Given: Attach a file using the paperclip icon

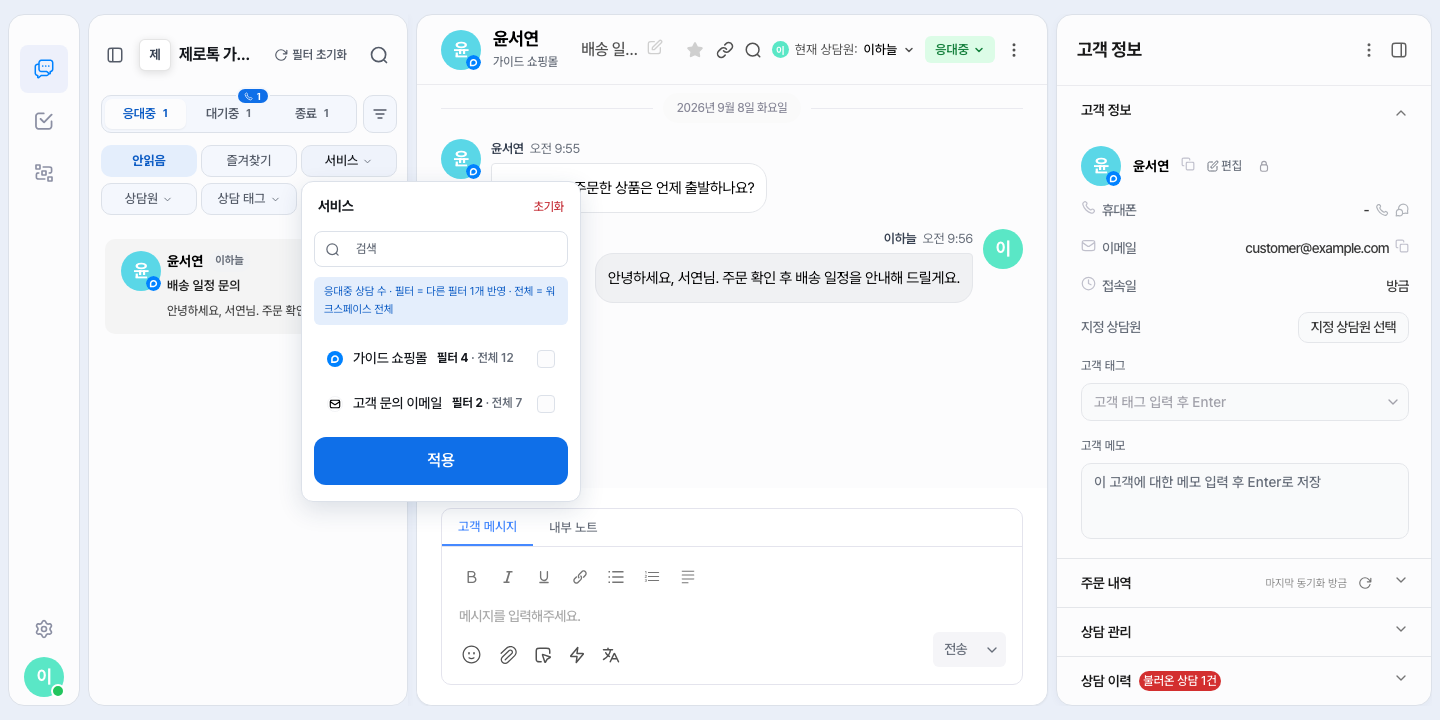Looking at the screenshot, I should tap(508, 655).
